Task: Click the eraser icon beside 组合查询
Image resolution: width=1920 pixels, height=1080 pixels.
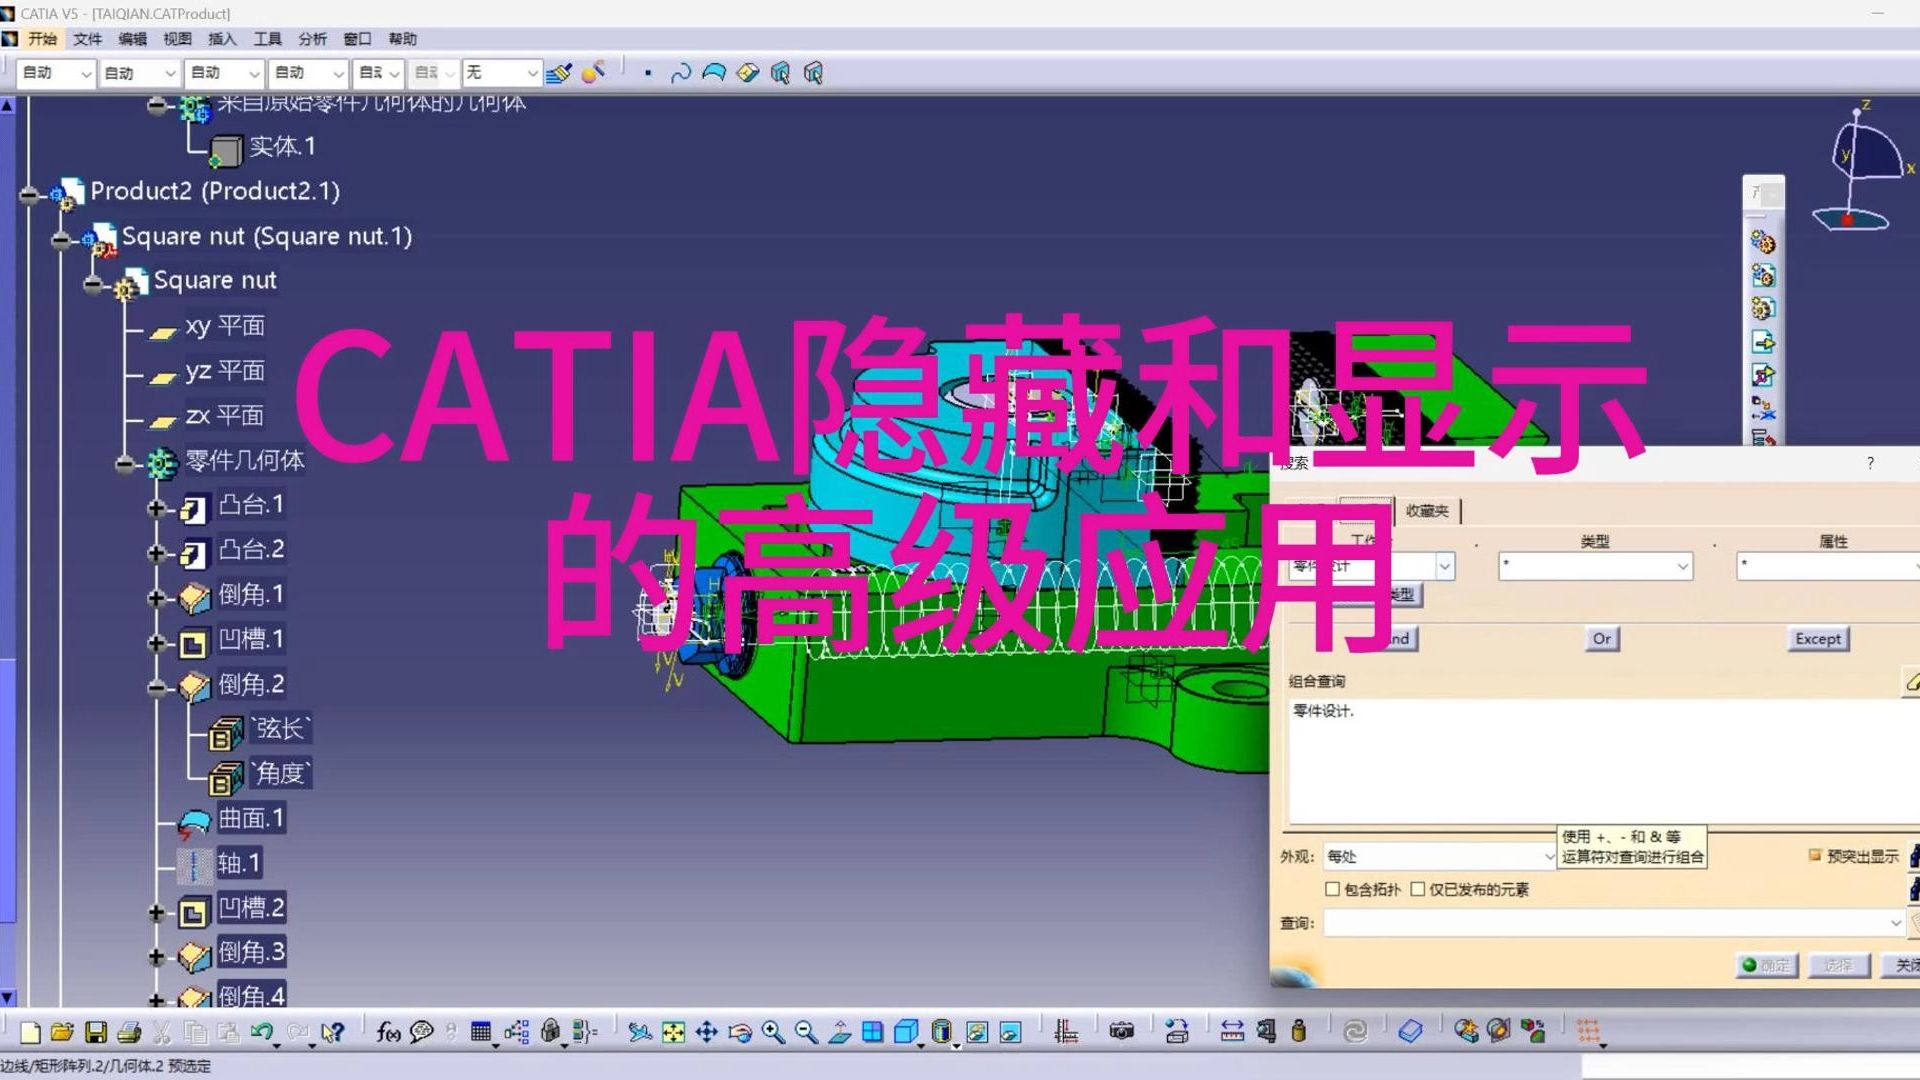Action: click(x=1912, y=682)
